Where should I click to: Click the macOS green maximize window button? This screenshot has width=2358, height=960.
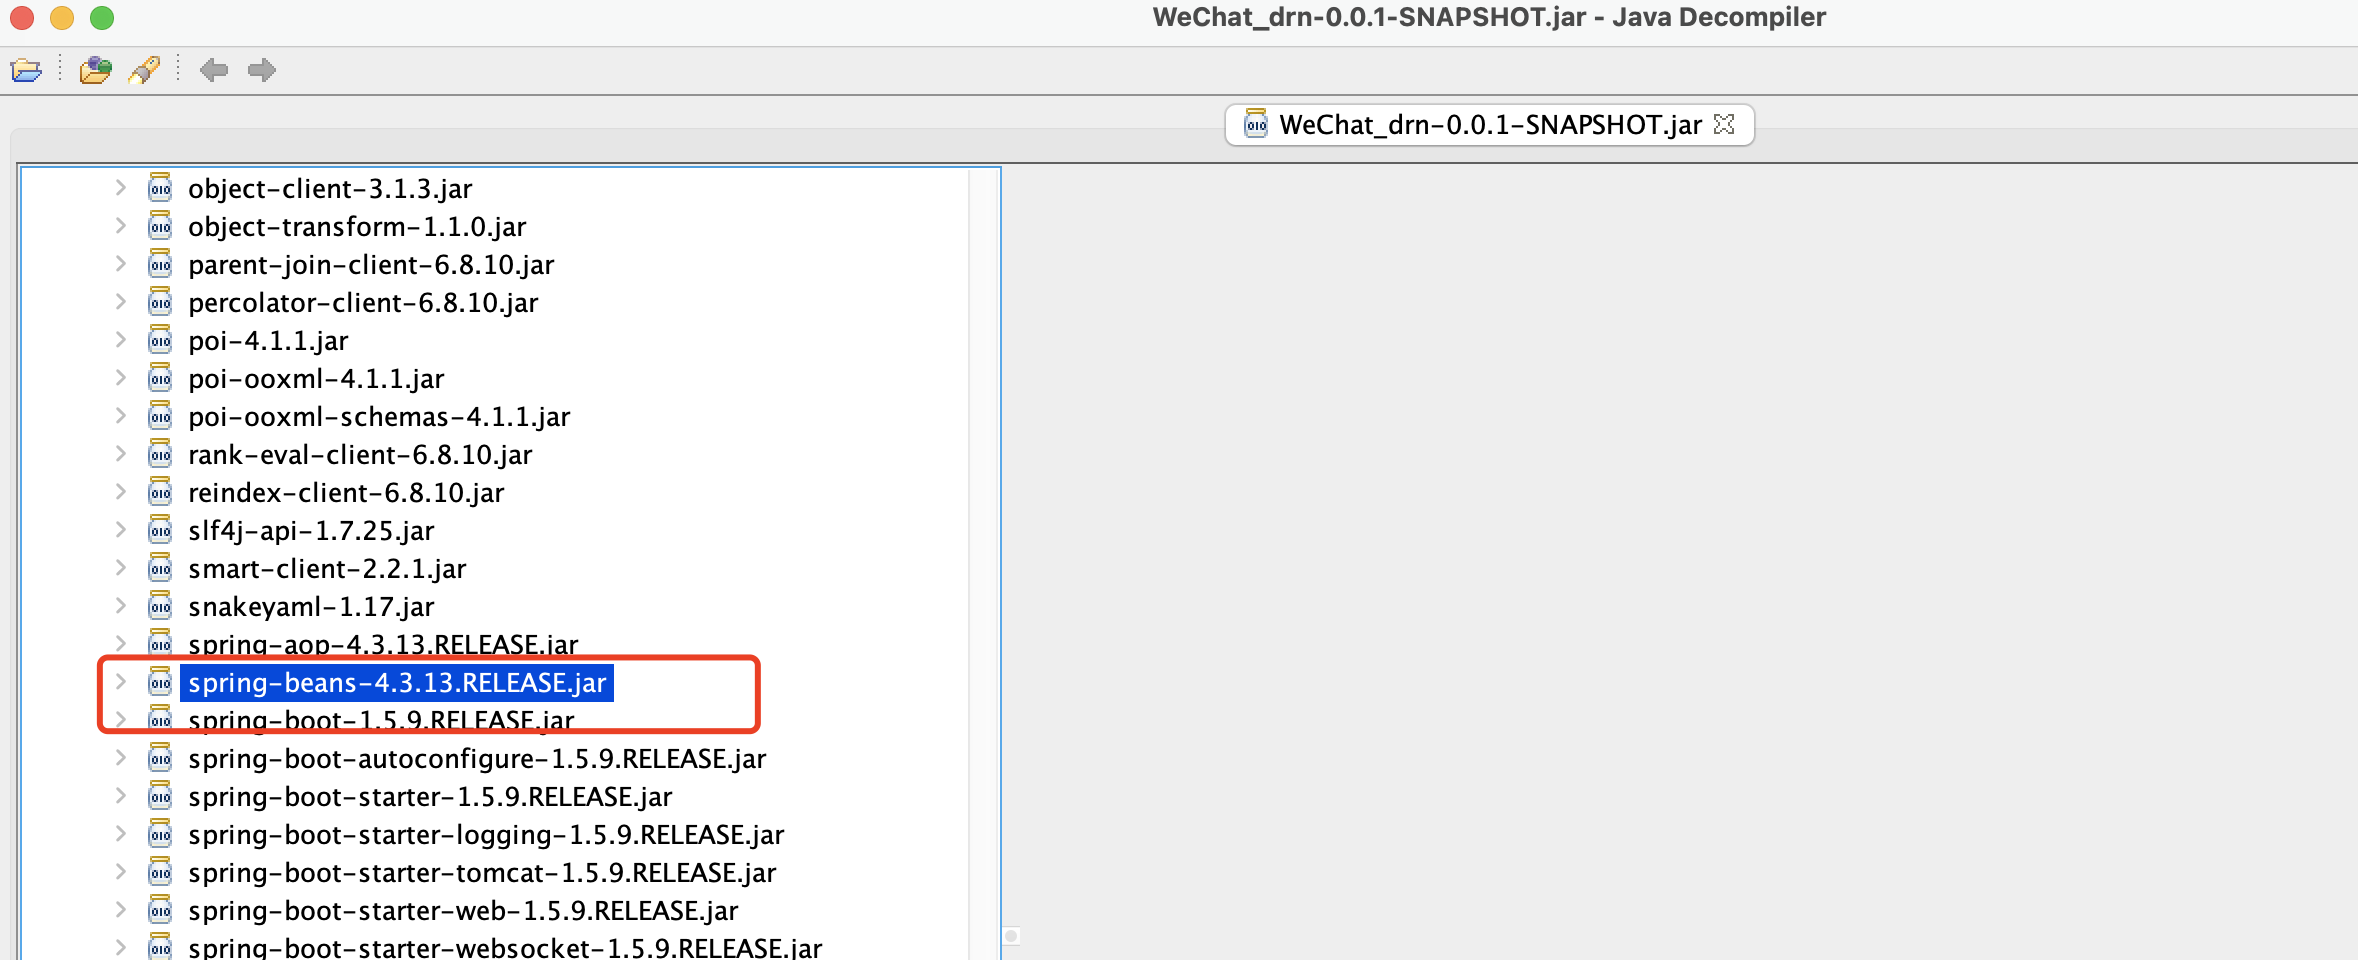point(102,18)
